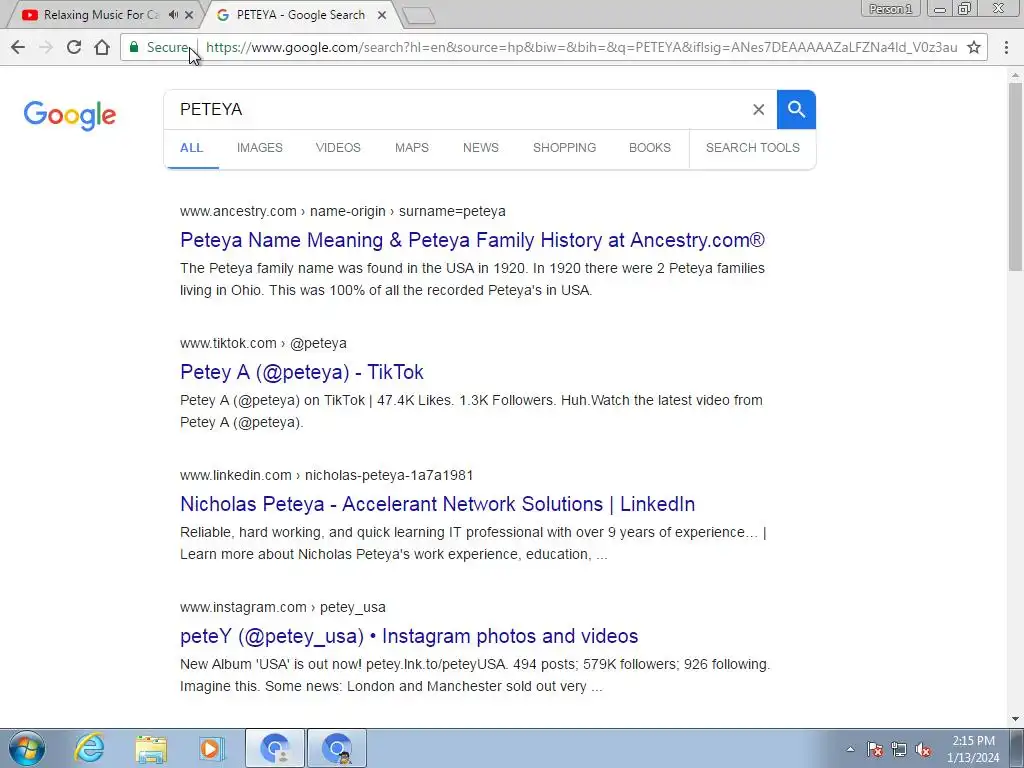Click the blue magnifier search button
This screenshot has height=768, width=1024.
click(x=796, y=109)
